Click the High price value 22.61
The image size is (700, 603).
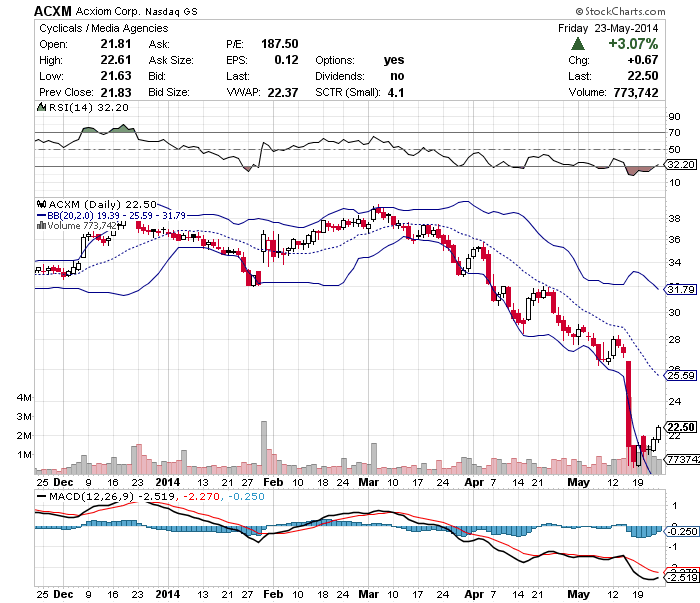(116, 60)
